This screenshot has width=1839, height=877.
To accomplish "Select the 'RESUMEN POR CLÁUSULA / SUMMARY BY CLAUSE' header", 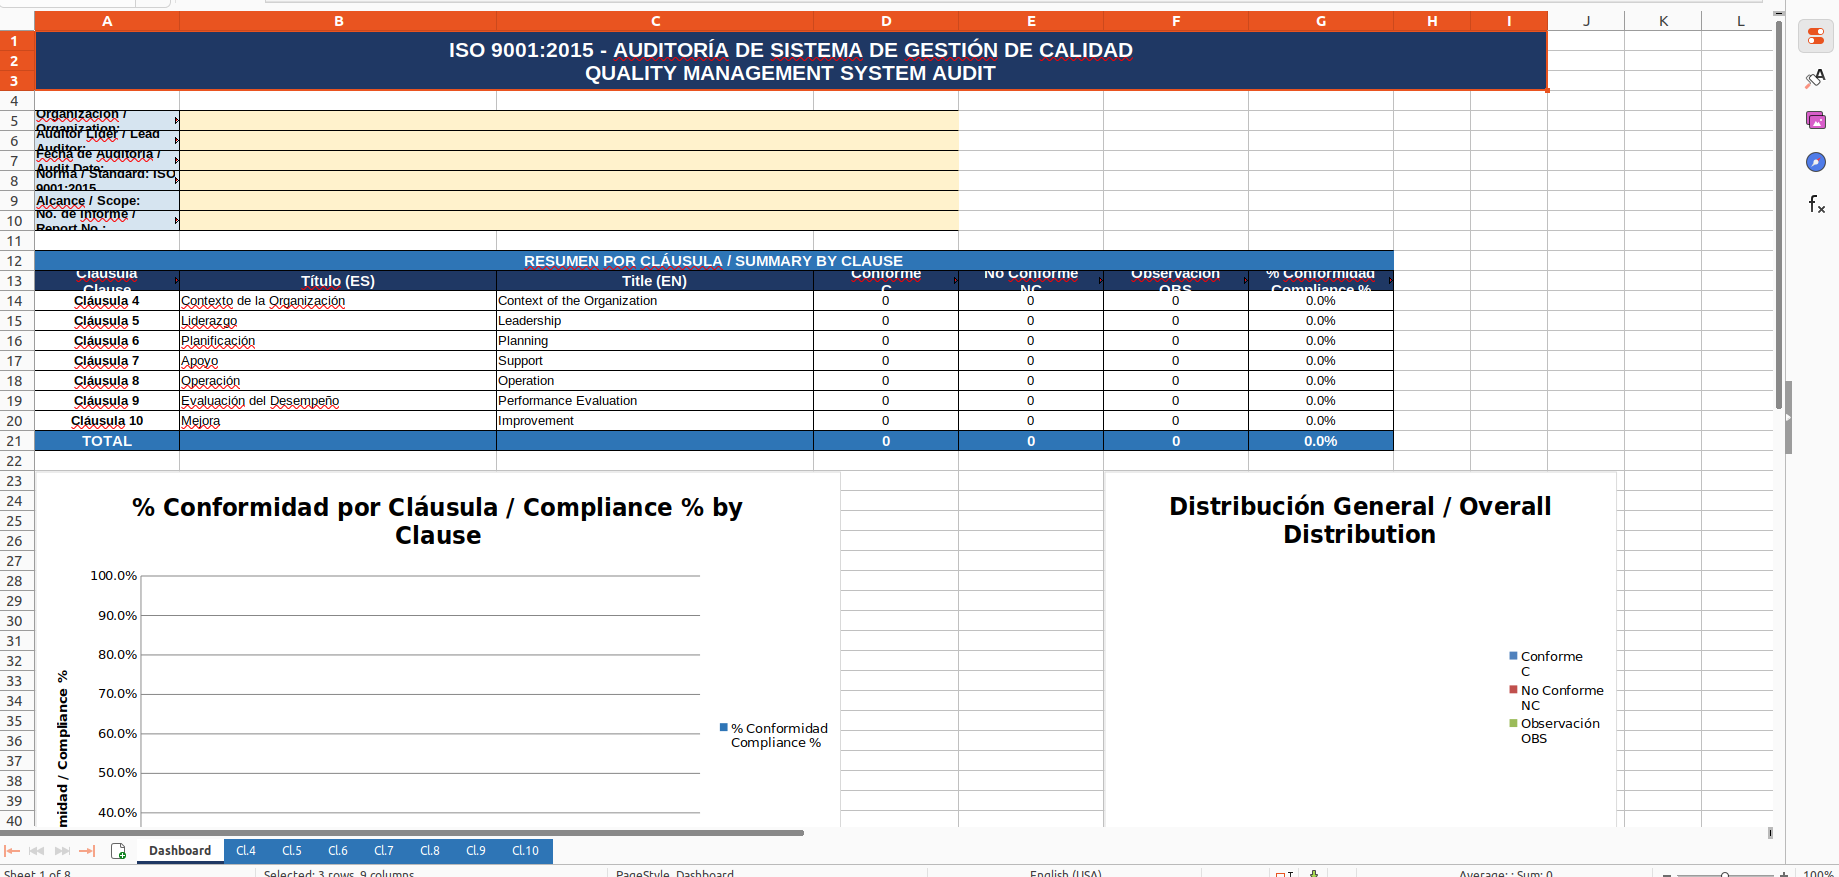I will (x=714, y=261).
